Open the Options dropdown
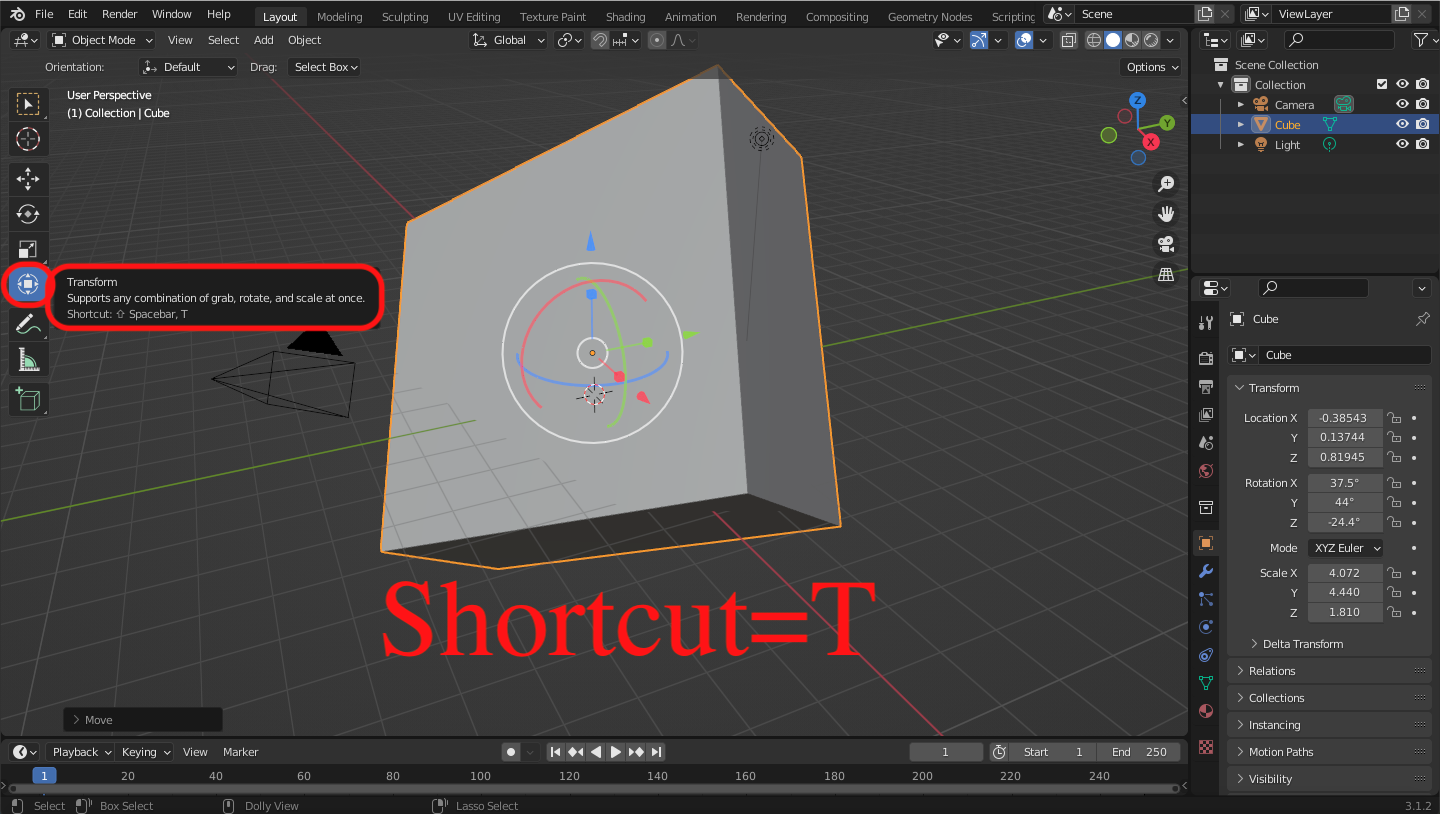 coord(1151,67)
